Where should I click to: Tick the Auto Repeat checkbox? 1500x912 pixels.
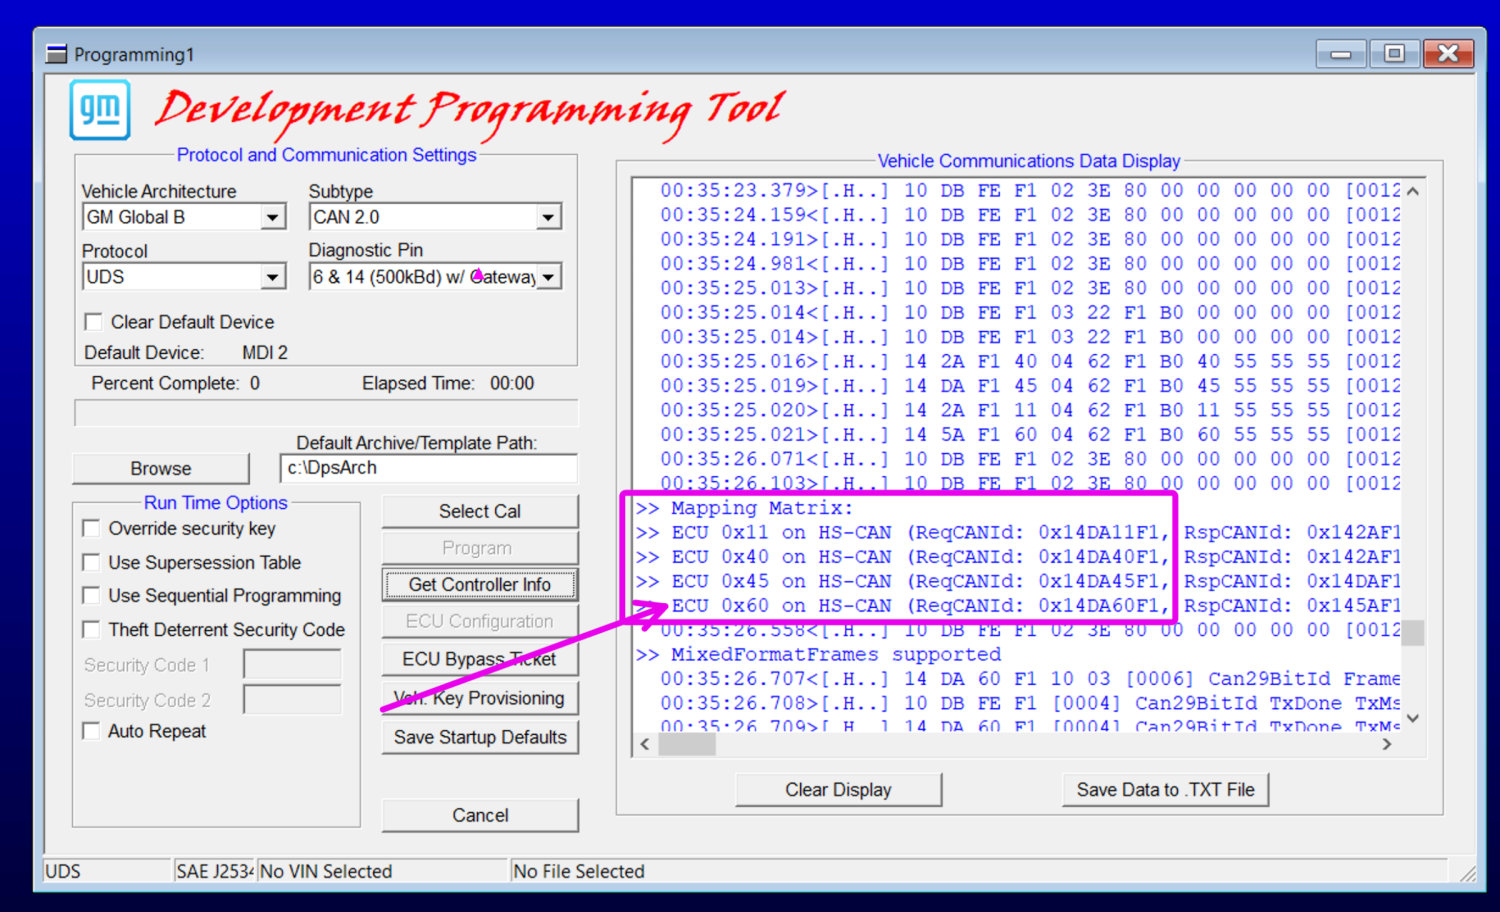click(x=91, y=731)
